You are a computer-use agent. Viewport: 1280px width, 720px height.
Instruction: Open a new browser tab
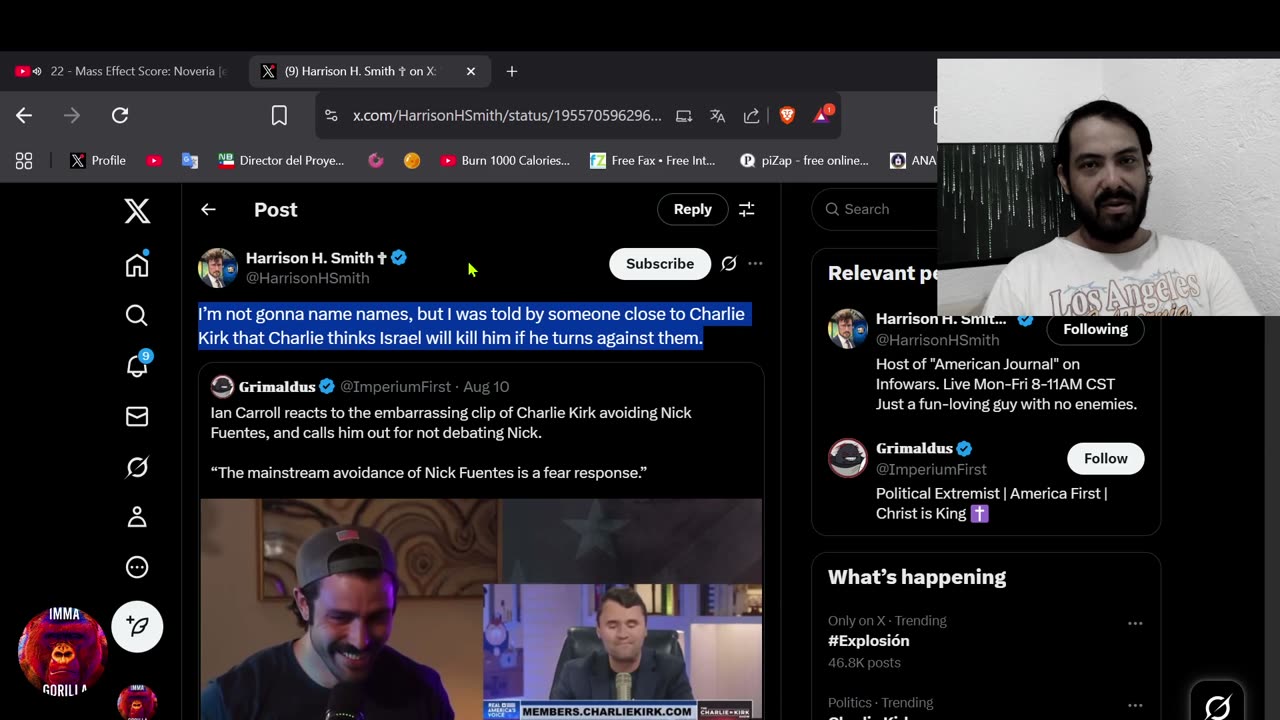[512, 71]
